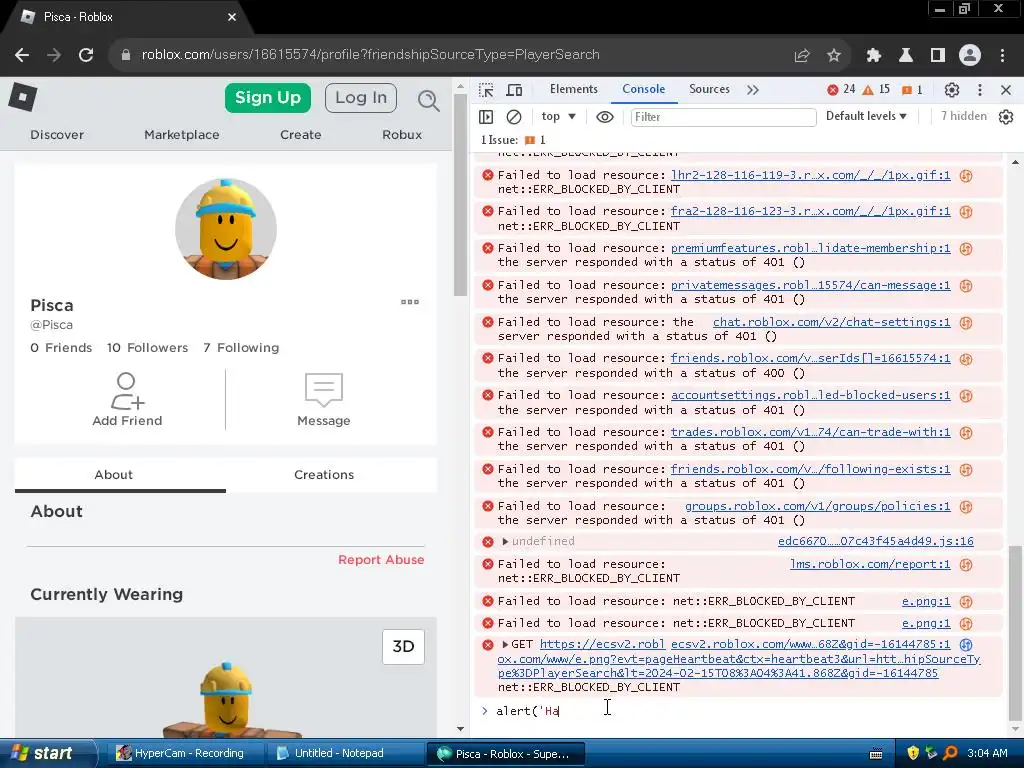Click the red error count badge 24
Viewport: 1024px width, 768px height.
tap(841, 89)
